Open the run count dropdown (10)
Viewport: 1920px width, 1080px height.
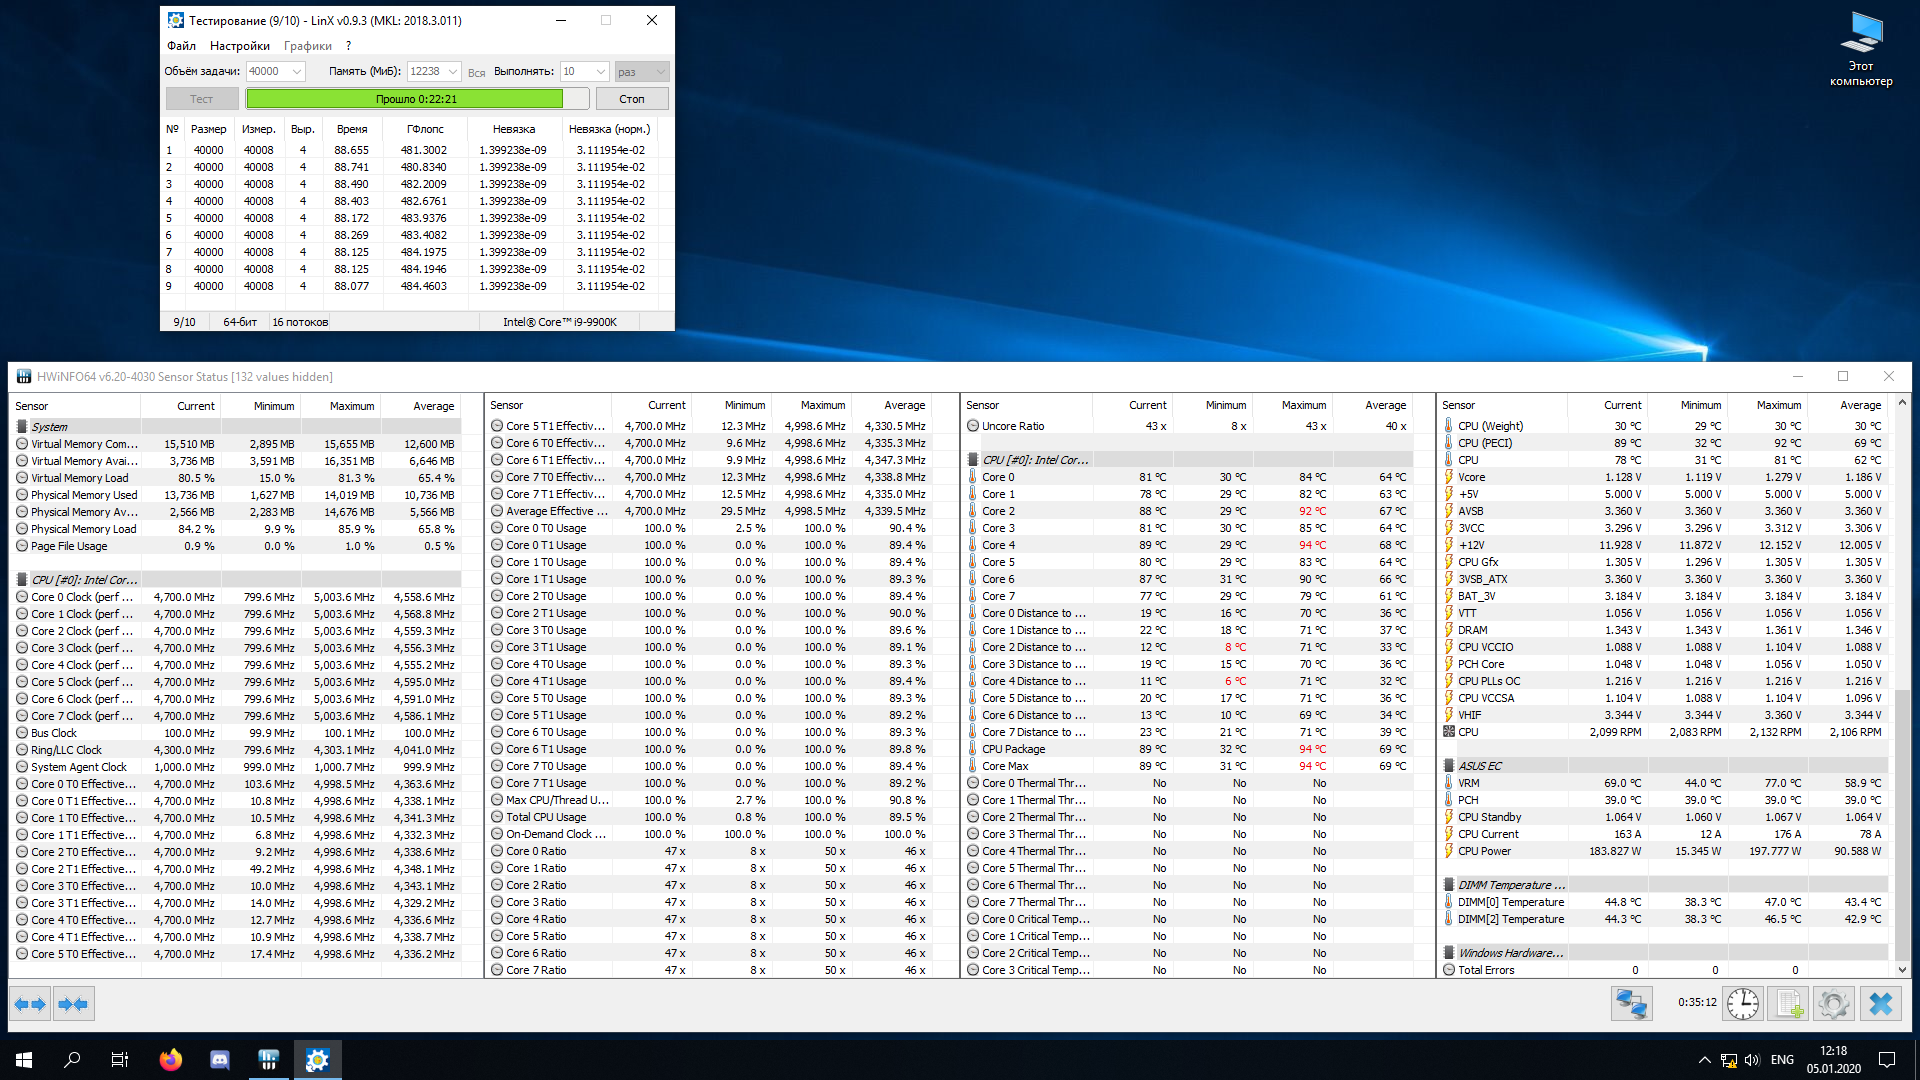600,71
